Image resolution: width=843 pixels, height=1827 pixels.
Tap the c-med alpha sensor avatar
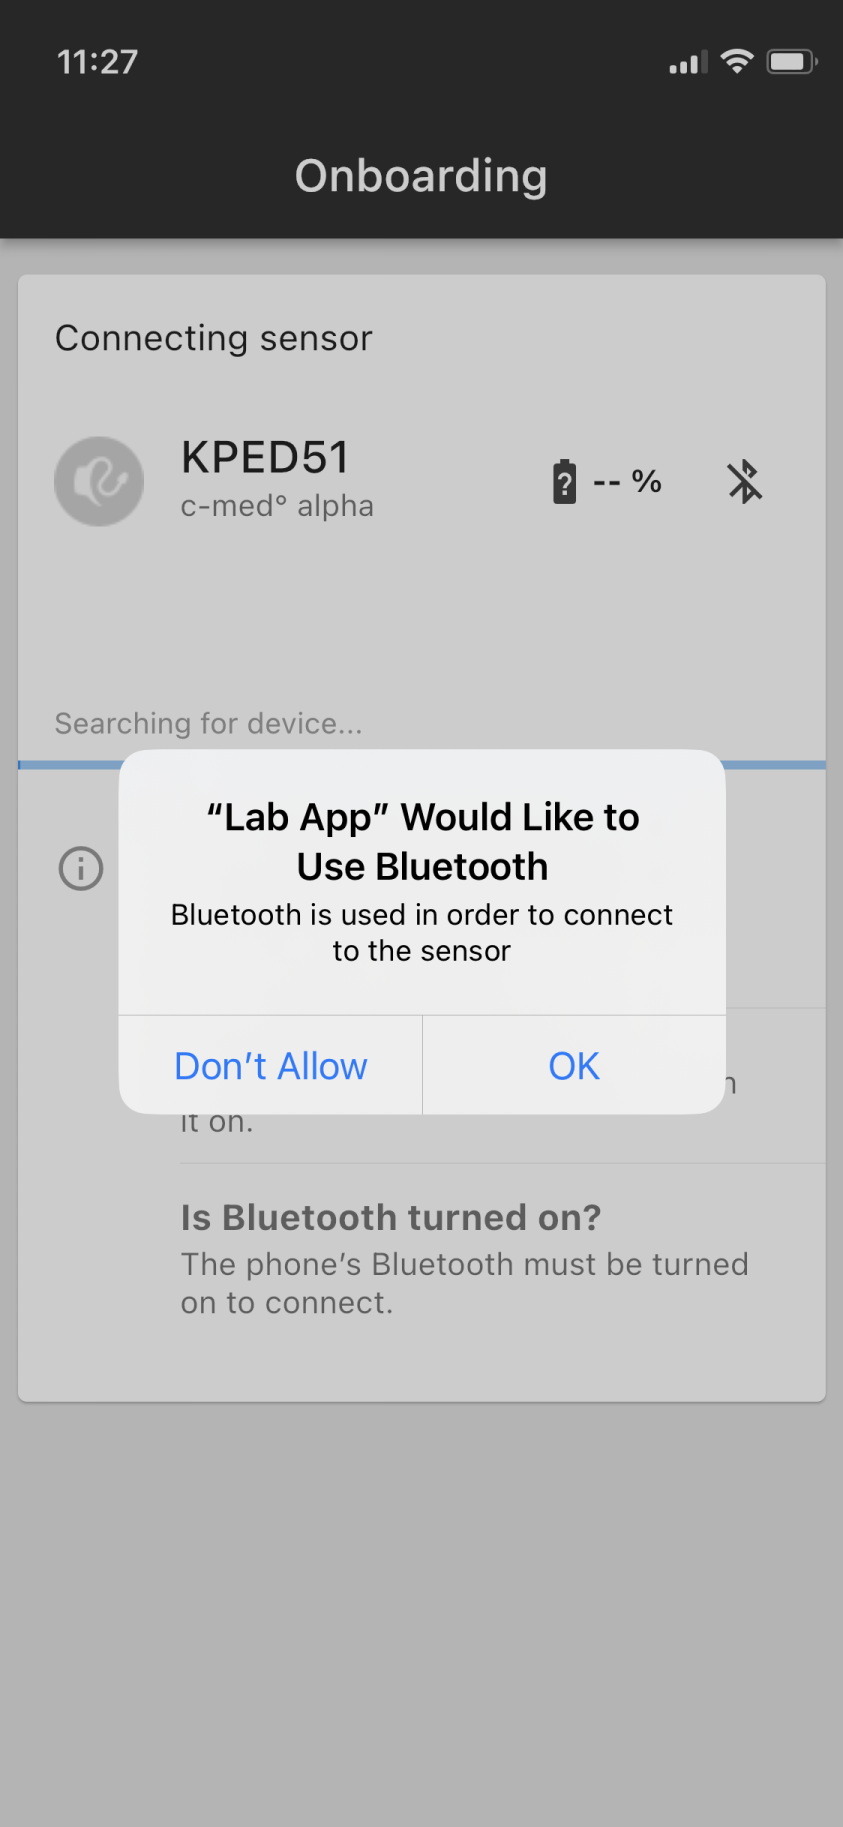99,481
